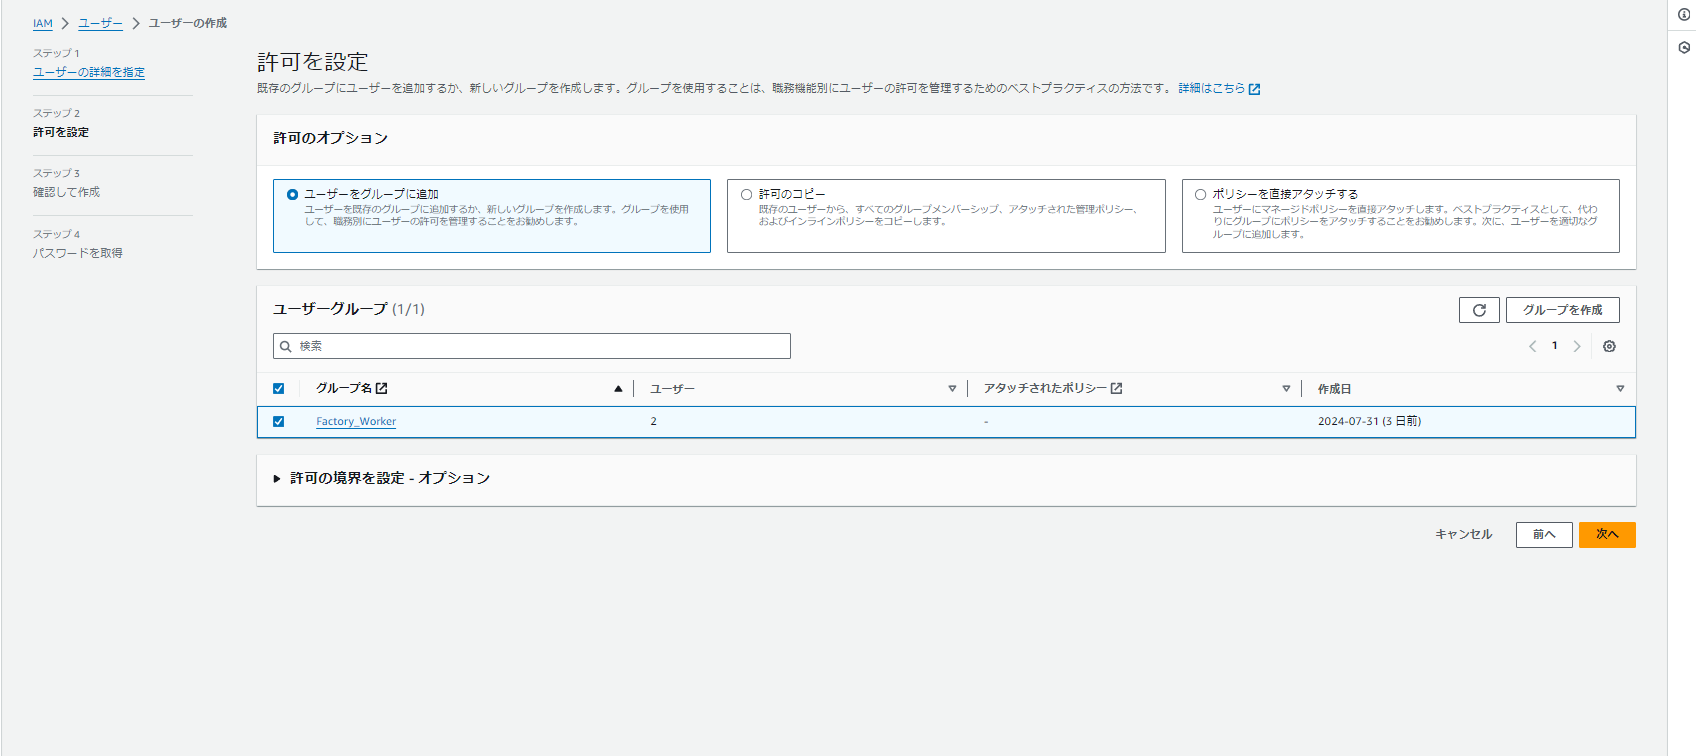Viewport: 1696px width, 756px height.
Task: Select 許可のコピー radio option
Action: (x=746, y=194)
